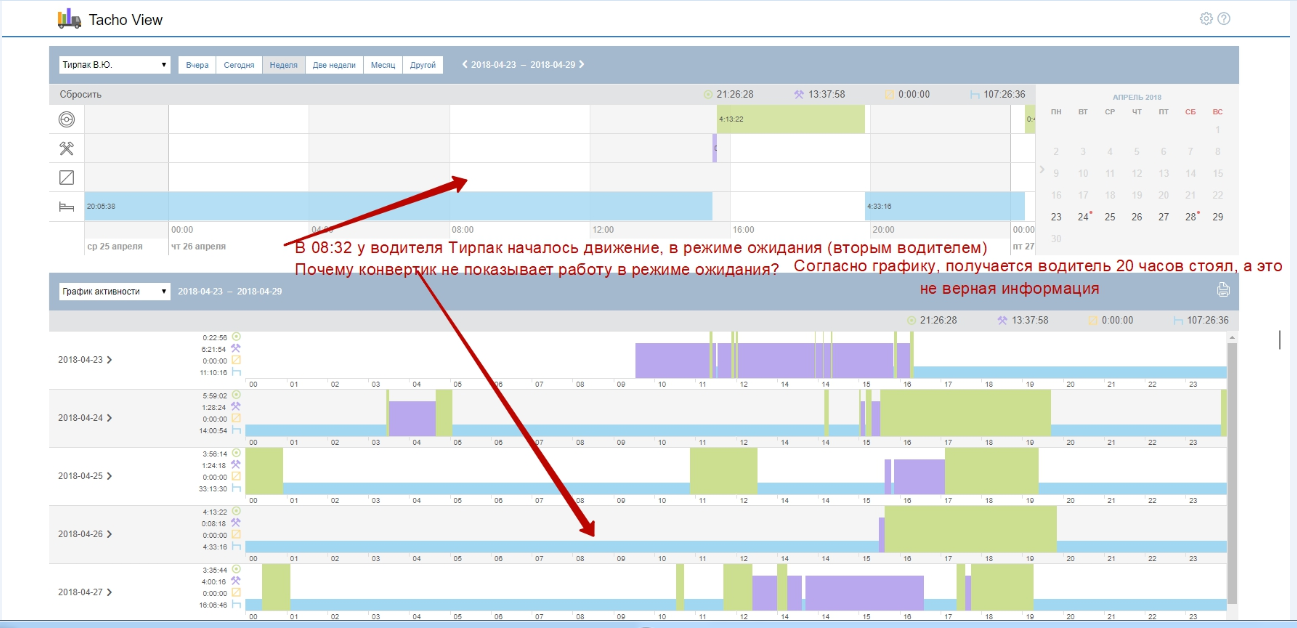Click the crossed hammers work row icon

pyautogui.click(x=67, y=148)
